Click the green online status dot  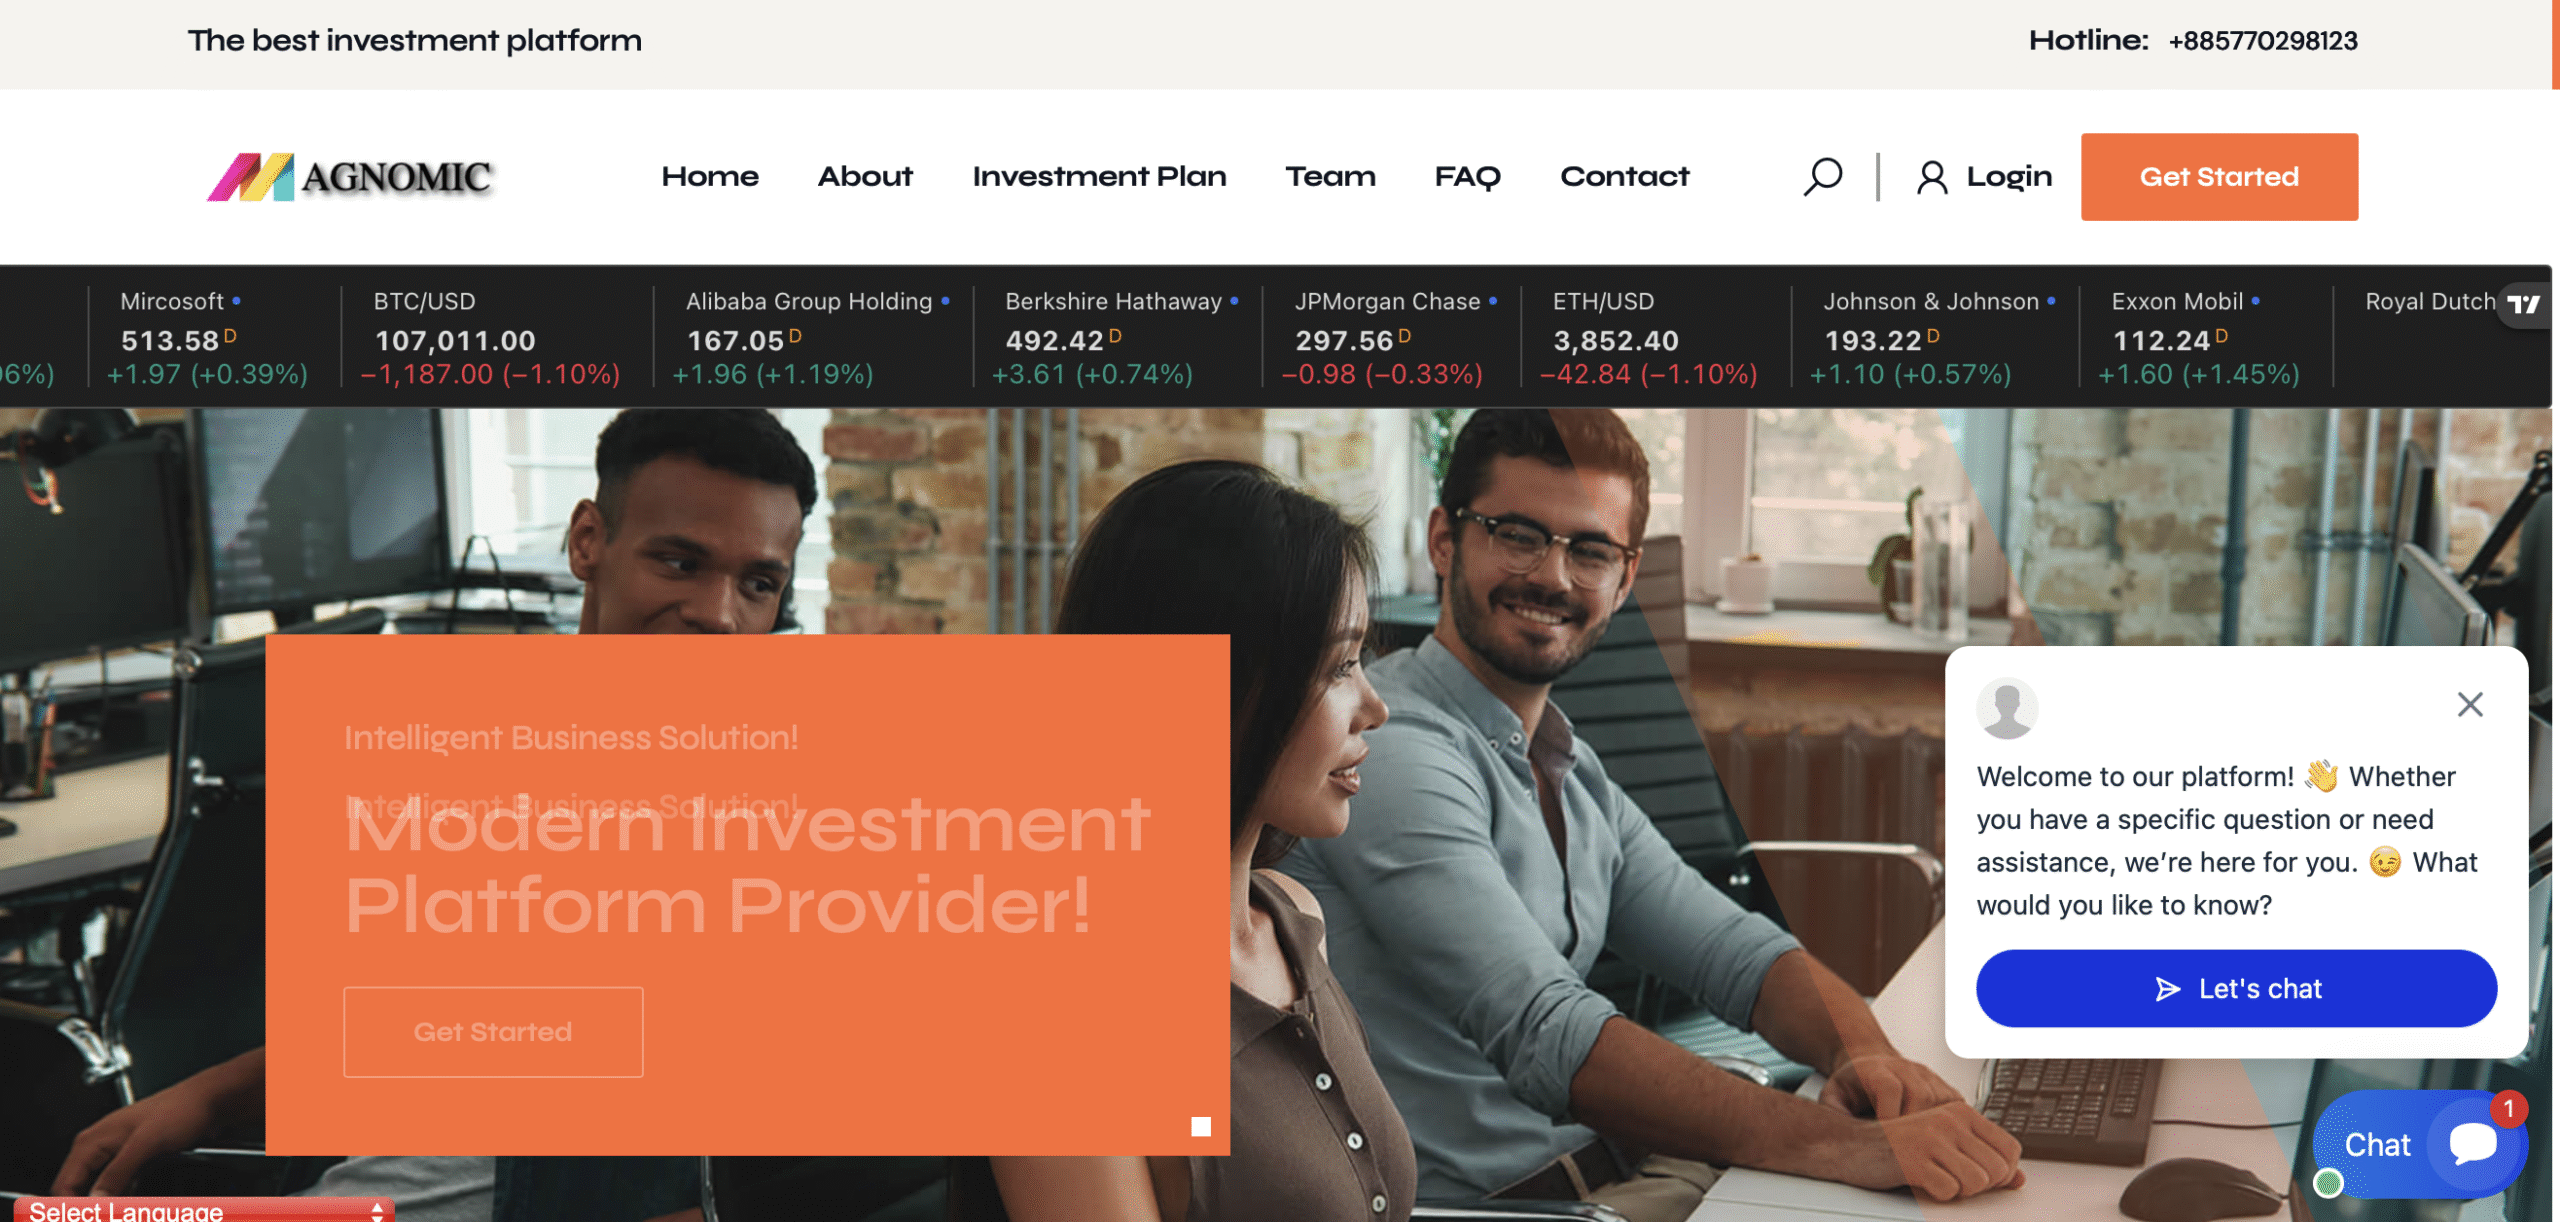click(2328, 1183)
